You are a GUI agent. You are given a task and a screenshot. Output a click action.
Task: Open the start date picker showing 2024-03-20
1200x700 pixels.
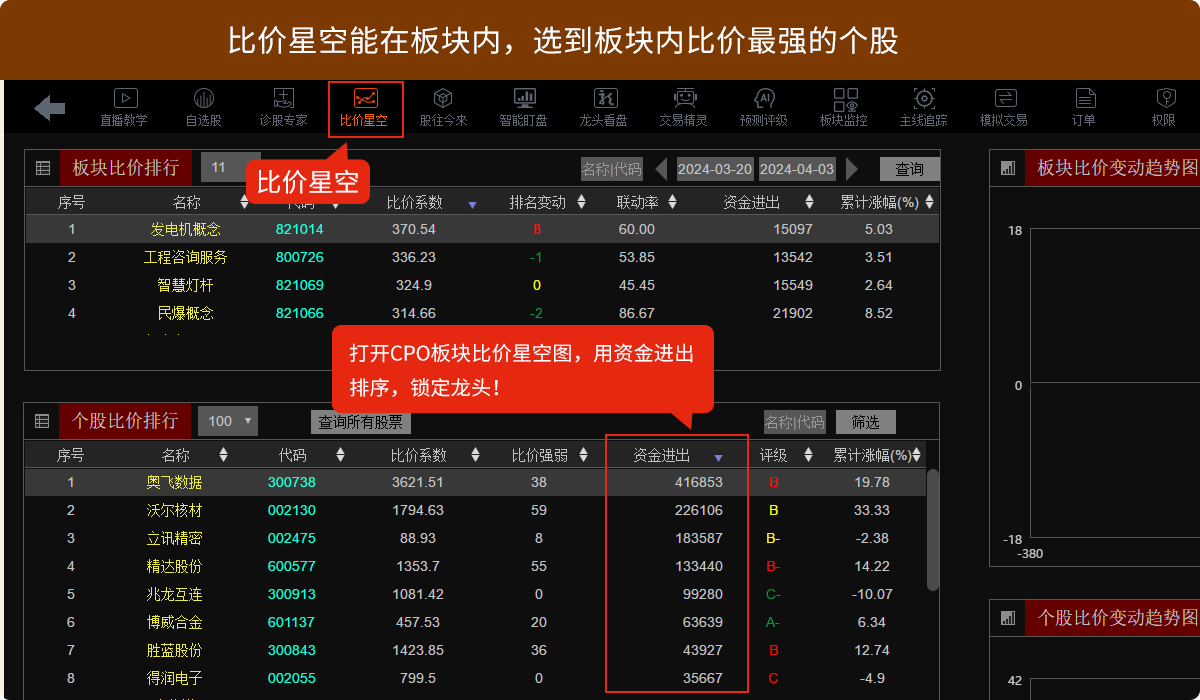pyautogui.click(x=714, y=169)
